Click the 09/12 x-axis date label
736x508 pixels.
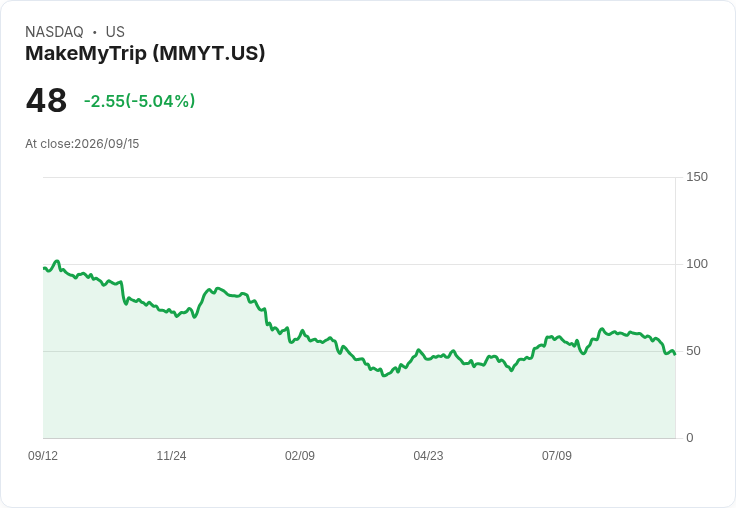point(43,455)
